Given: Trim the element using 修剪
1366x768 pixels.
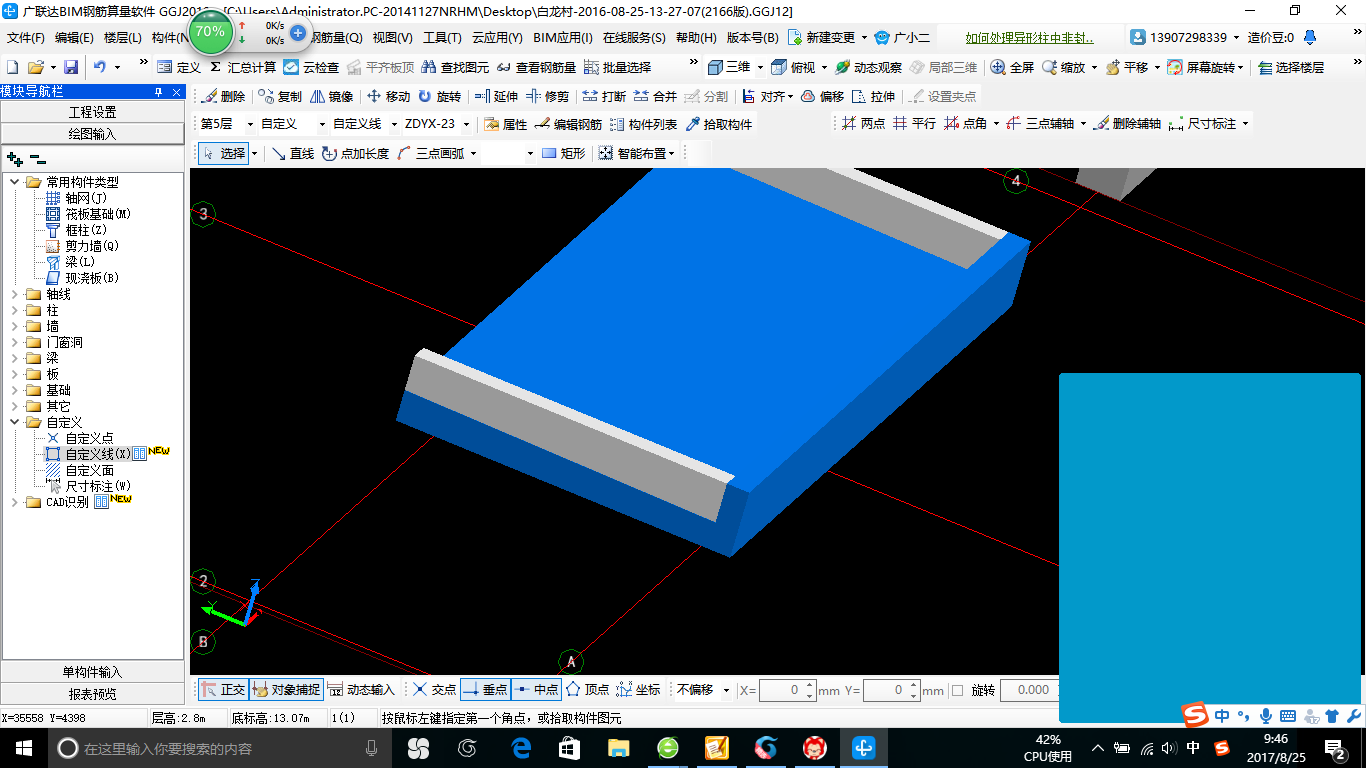Looking at the screenshot, I should click(x=547, y=96).
